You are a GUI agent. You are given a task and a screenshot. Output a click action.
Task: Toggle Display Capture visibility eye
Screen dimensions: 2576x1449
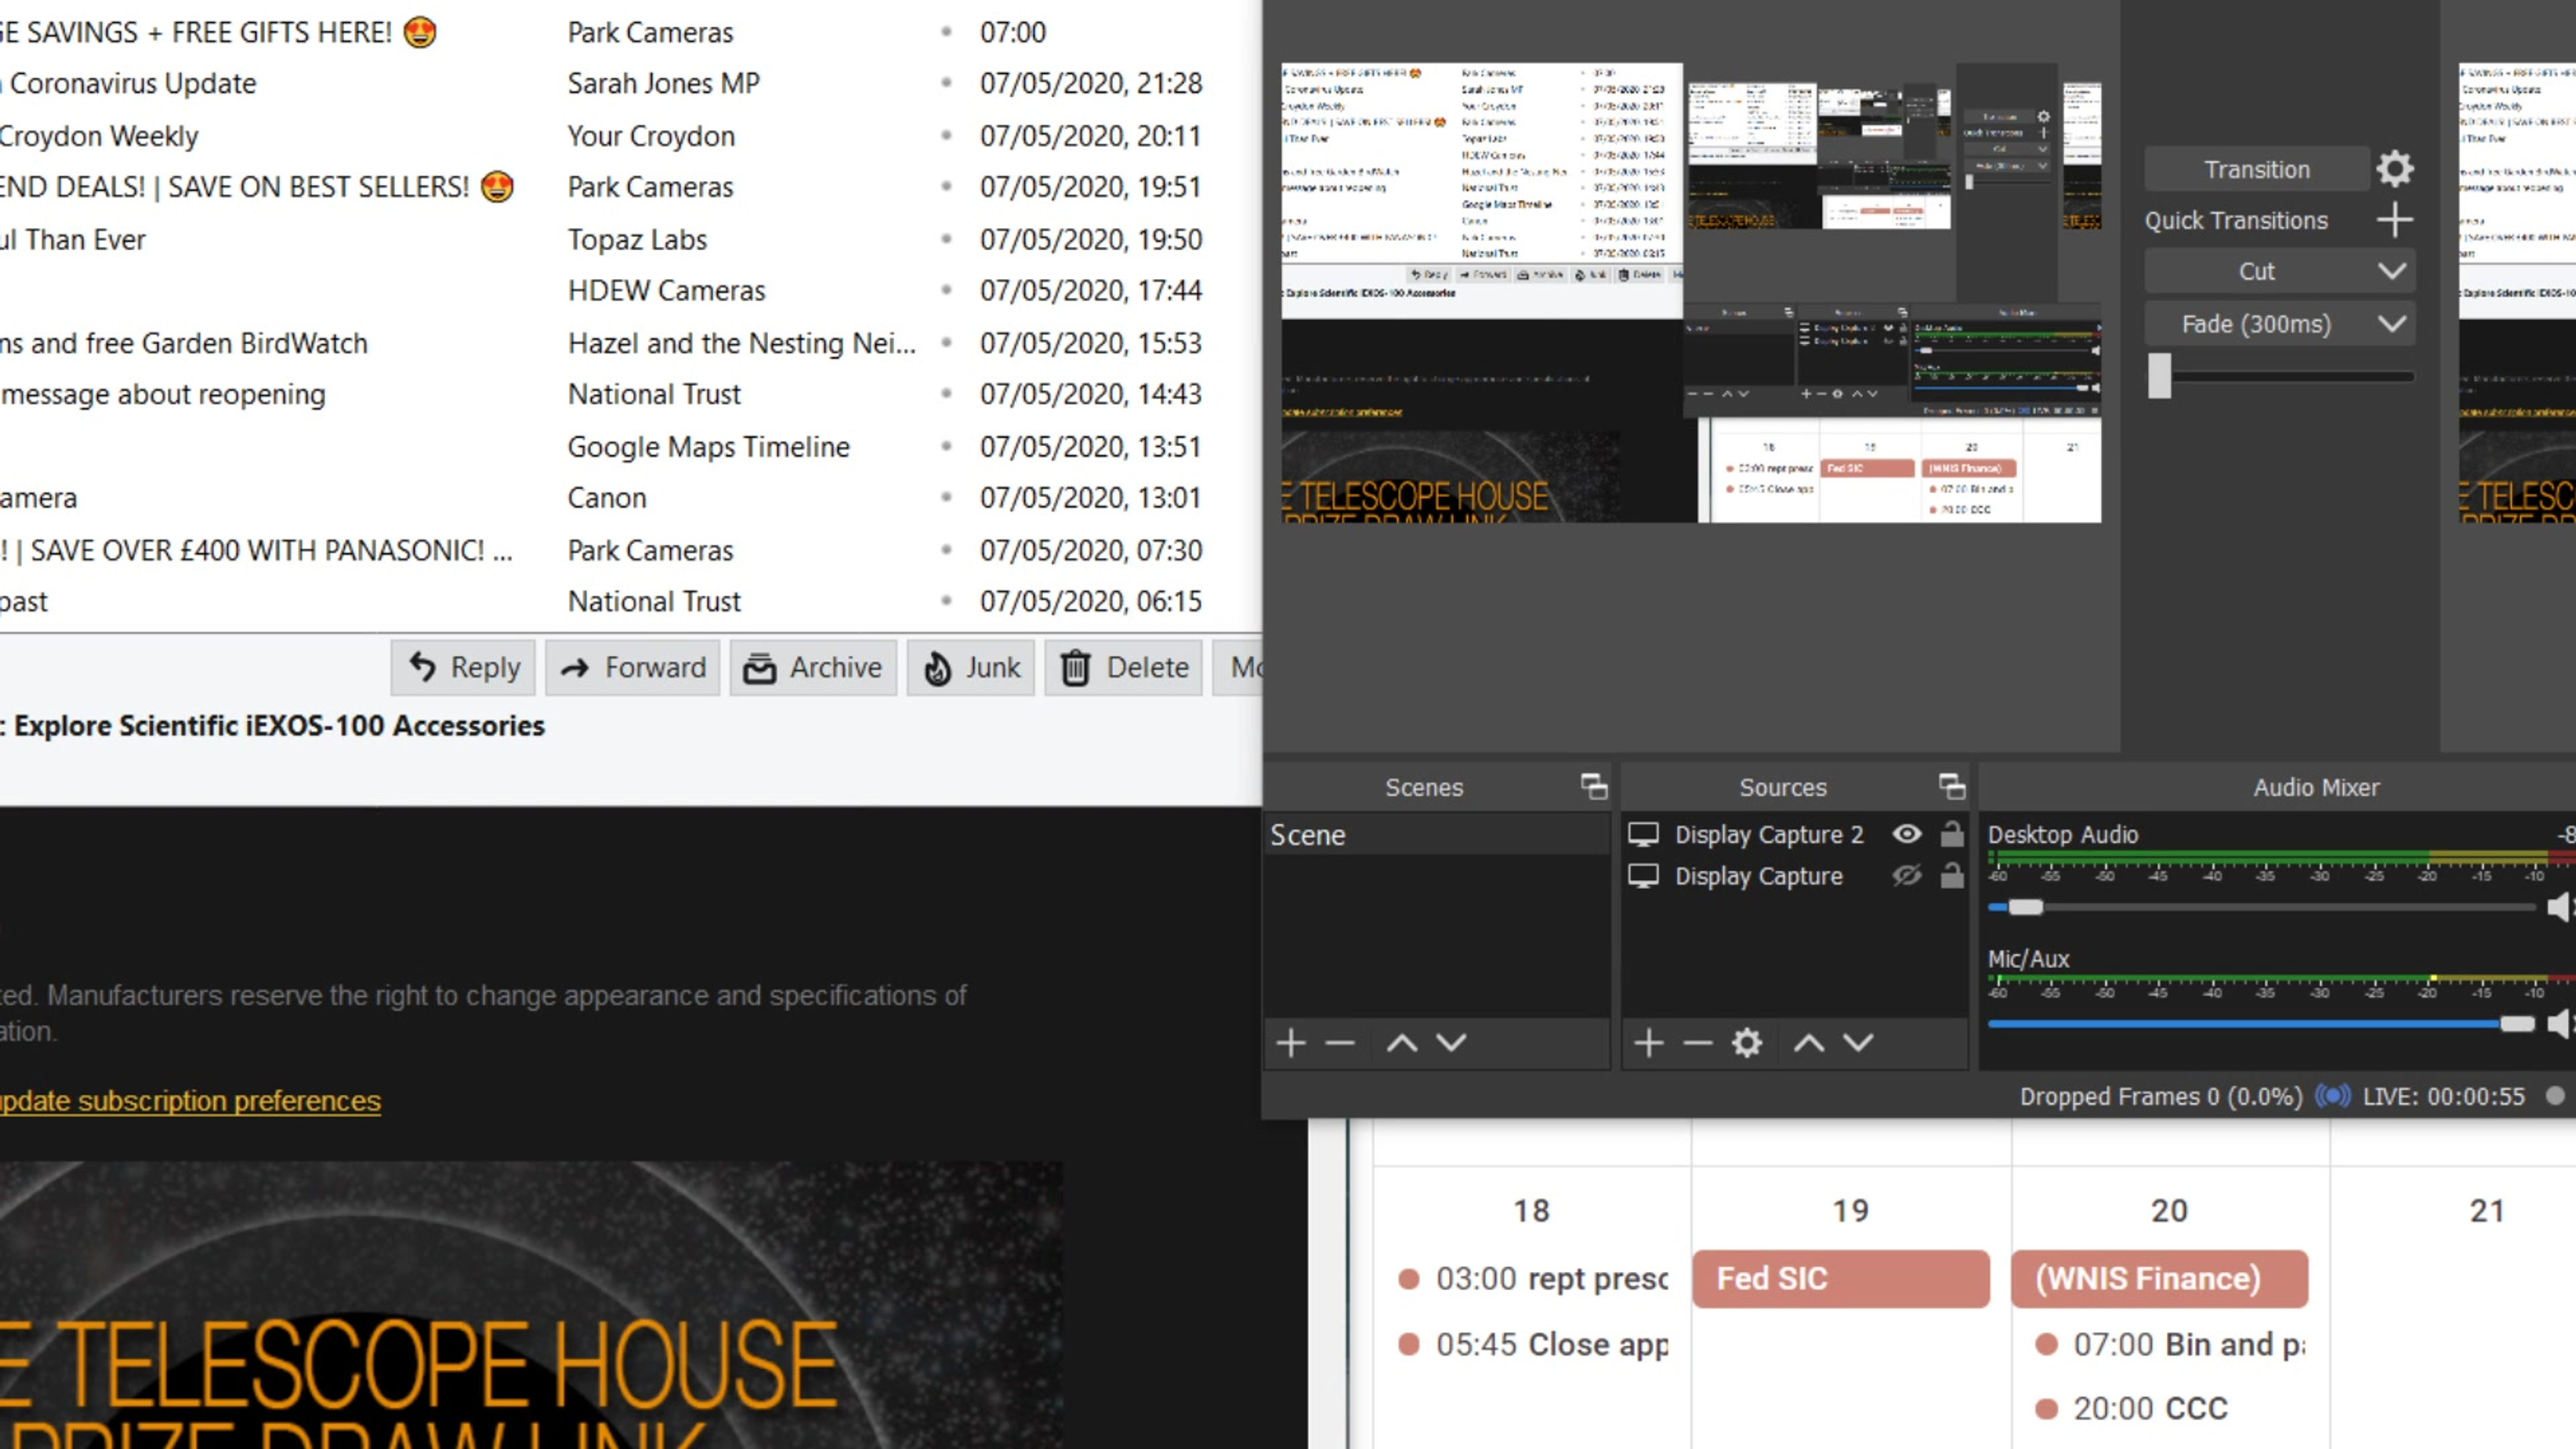1907,876
